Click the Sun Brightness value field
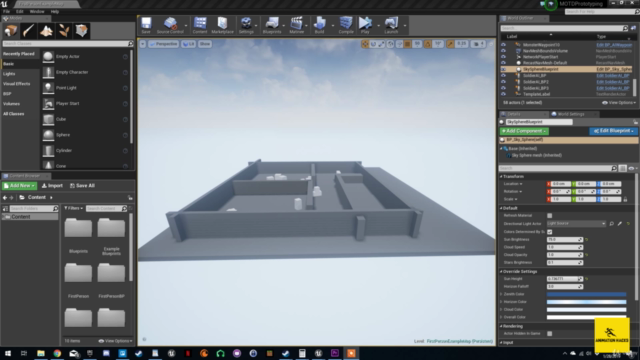This screenshot has height=360, width=640. pos(564,240)
